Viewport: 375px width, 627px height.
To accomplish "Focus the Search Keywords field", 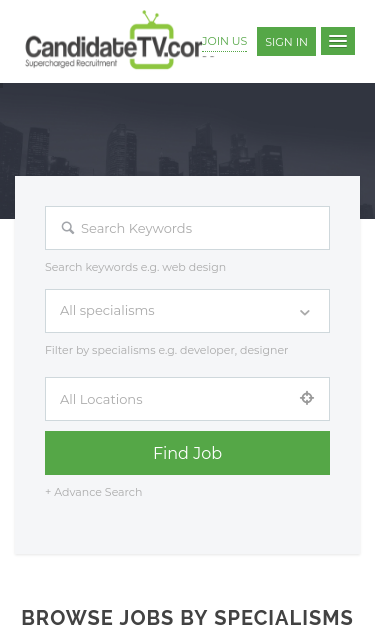I will click(188, 228).
